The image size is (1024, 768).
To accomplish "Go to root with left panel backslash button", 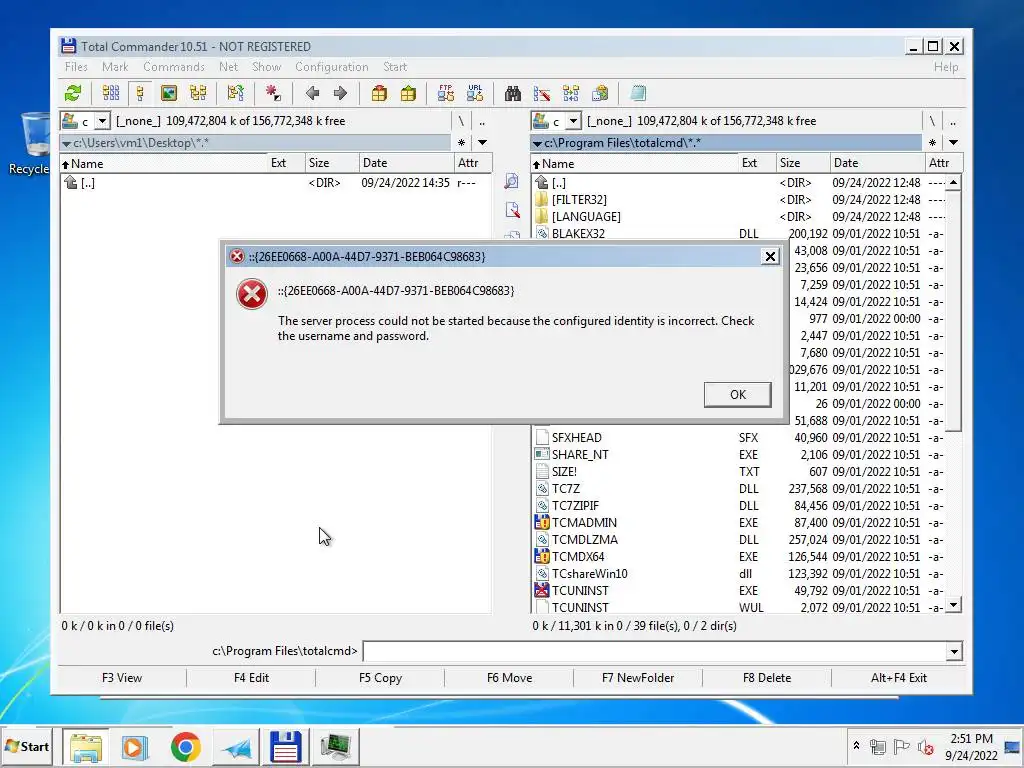I will pos(461,121).
